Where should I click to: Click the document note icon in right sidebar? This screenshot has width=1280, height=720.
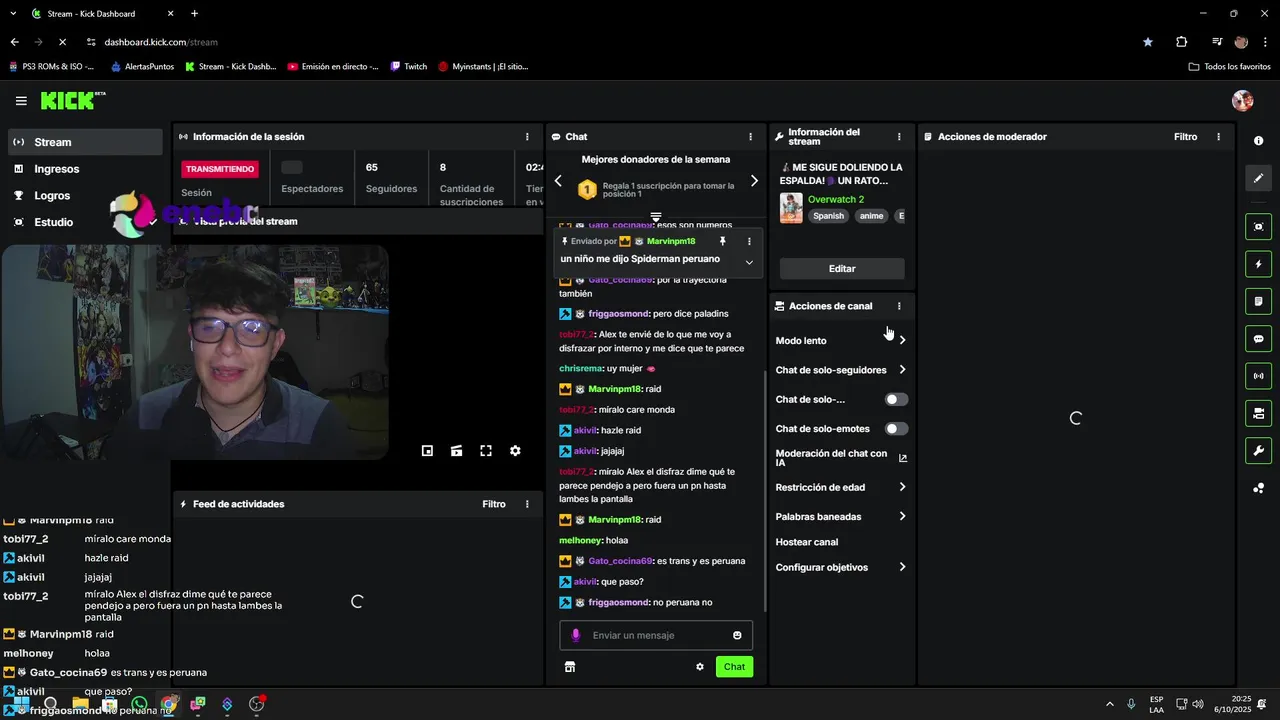point(1258,302)
